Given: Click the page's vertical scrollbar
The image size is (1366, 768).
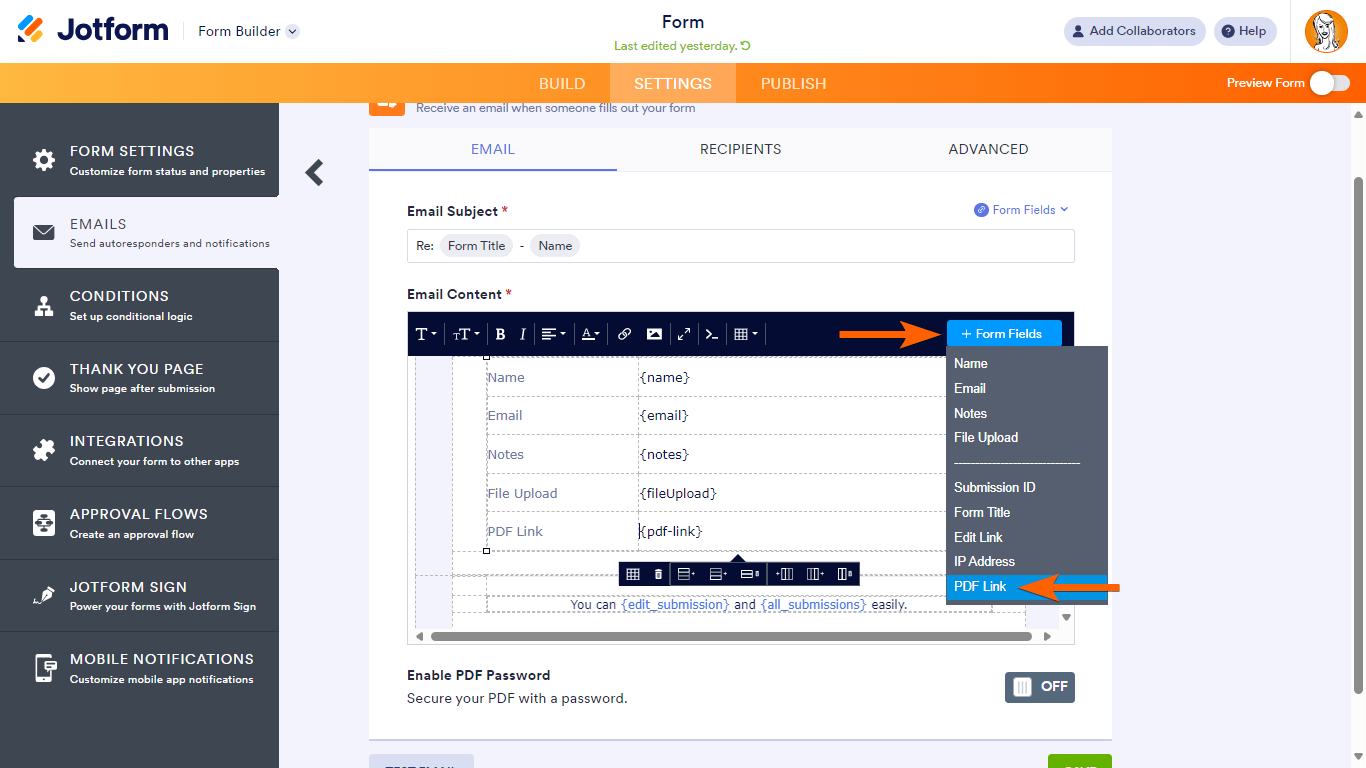Looking at the screenshot, I should click(x=1358, y=436).
